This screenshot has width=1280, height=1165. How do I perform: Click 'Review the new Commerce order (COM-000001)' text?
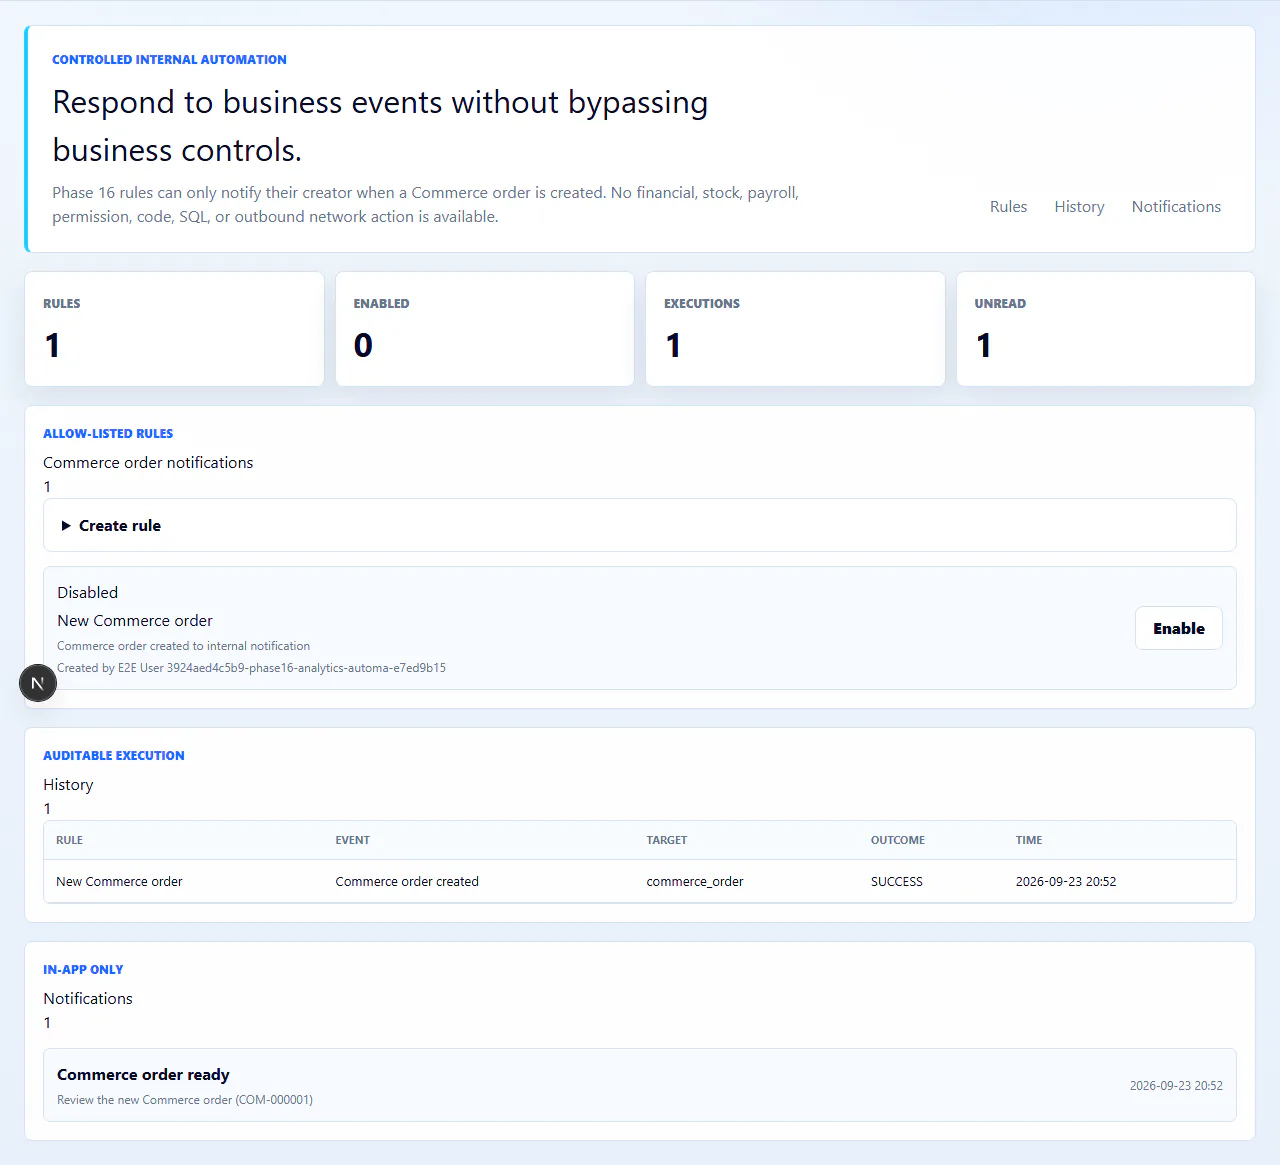click(185, 1100)
